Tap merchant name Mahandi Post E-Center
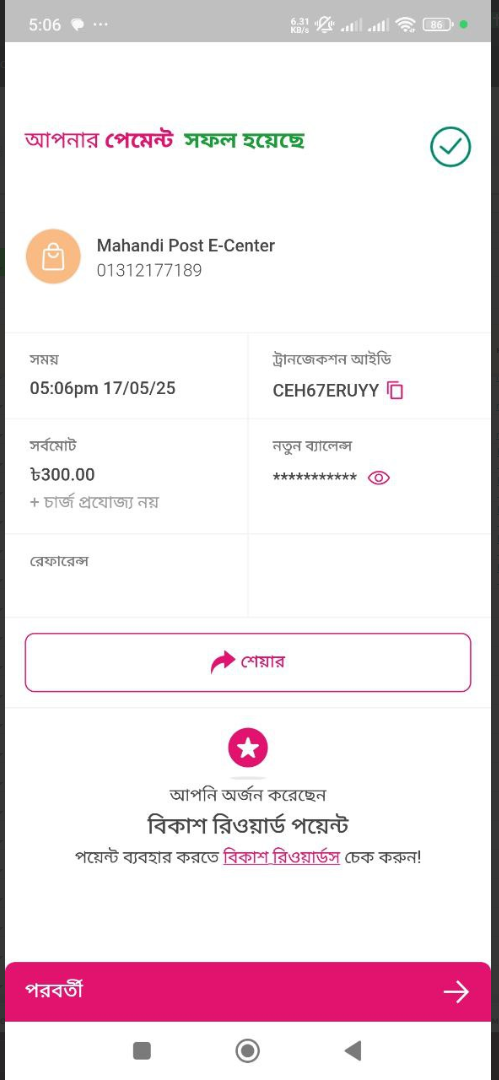Screen dimensions: 499x1080 point(186,245)
